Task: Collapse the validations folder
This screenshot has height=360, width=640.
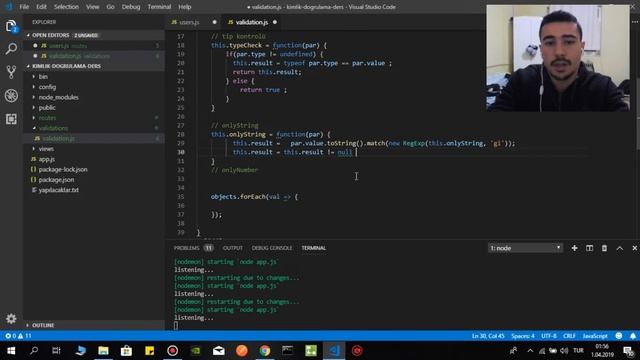Action: coord(53,128)
